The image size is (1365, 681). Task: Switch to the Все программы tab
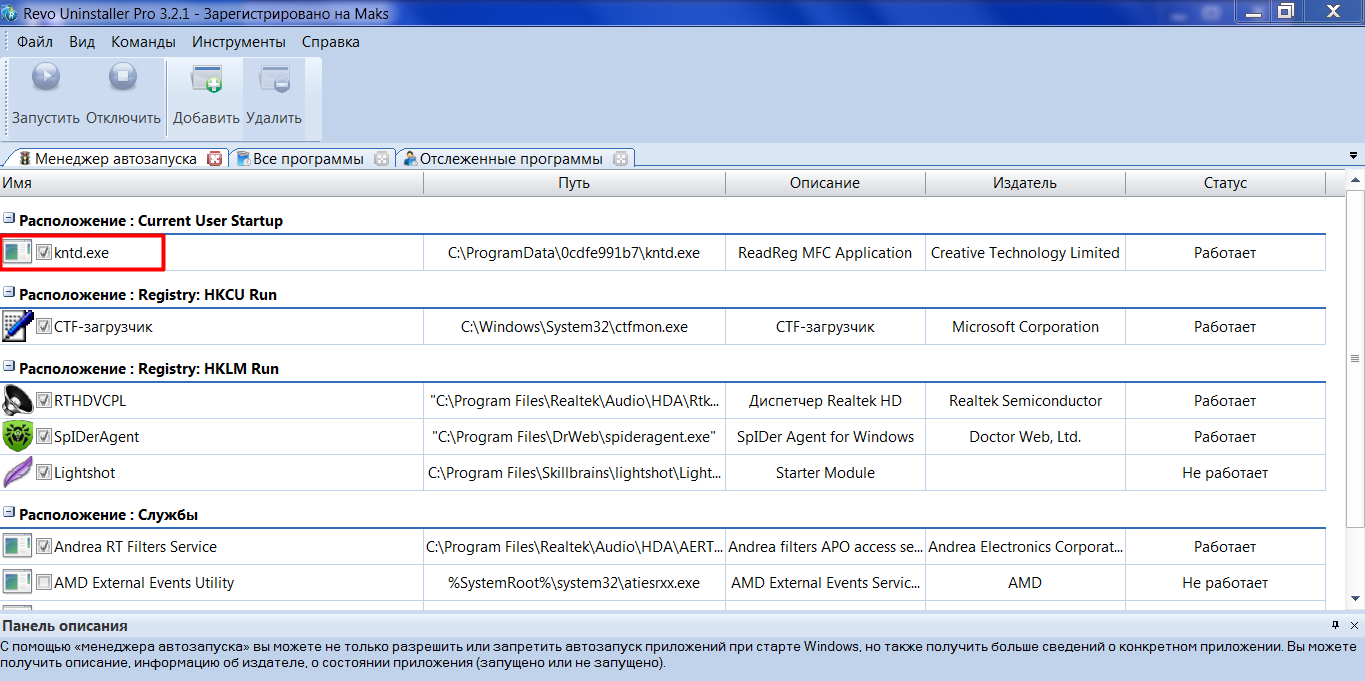[x=307, y=159]
